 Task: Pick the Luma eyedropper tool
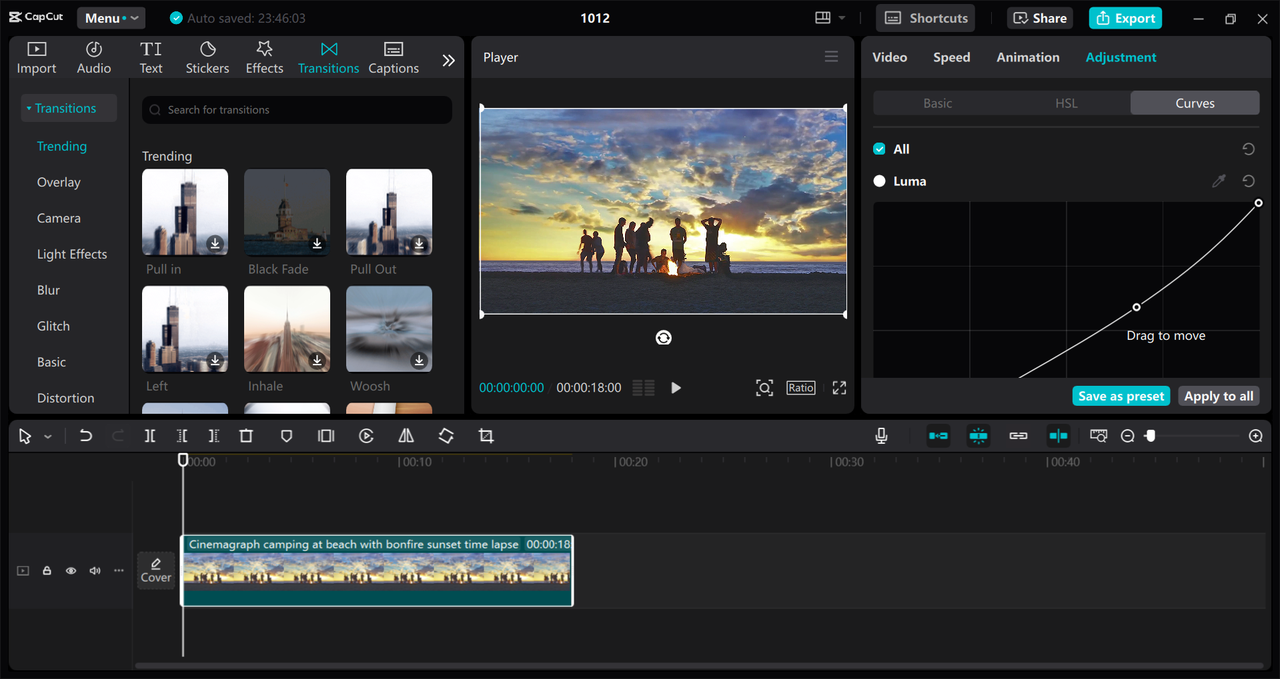(1218, 181)
